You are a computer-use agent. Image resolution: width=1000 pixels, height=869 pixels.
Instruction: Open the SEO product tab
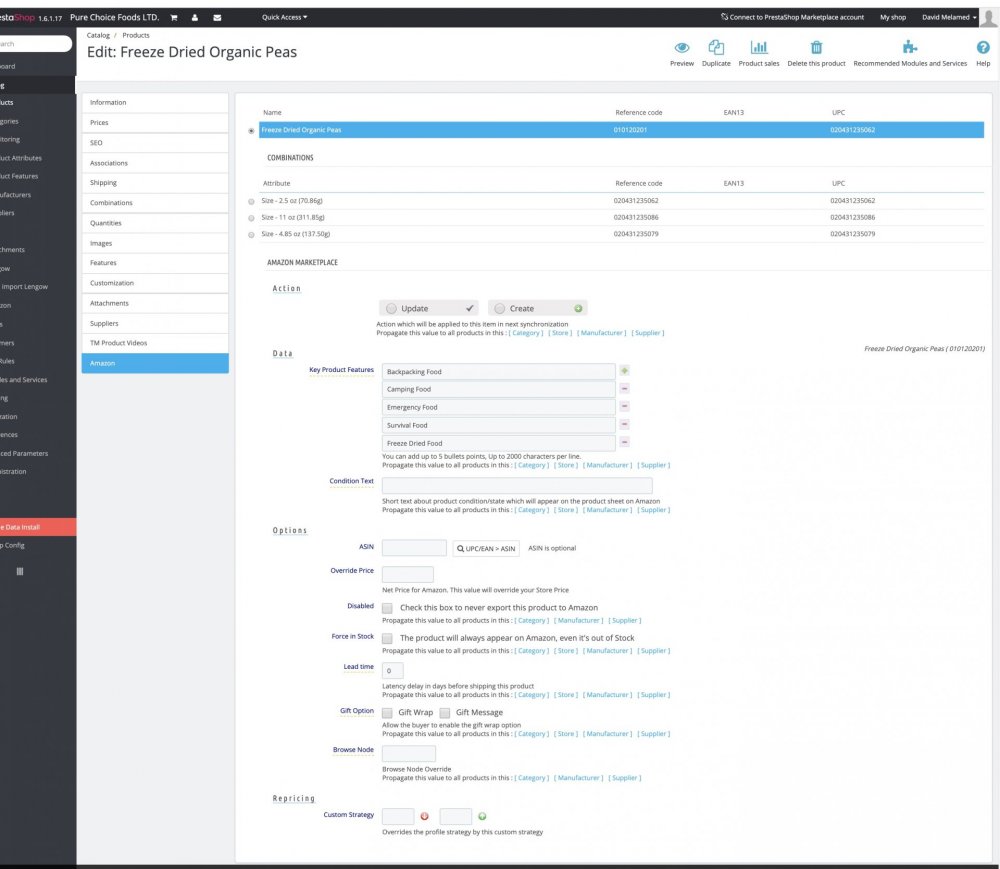tap(155, 143)
